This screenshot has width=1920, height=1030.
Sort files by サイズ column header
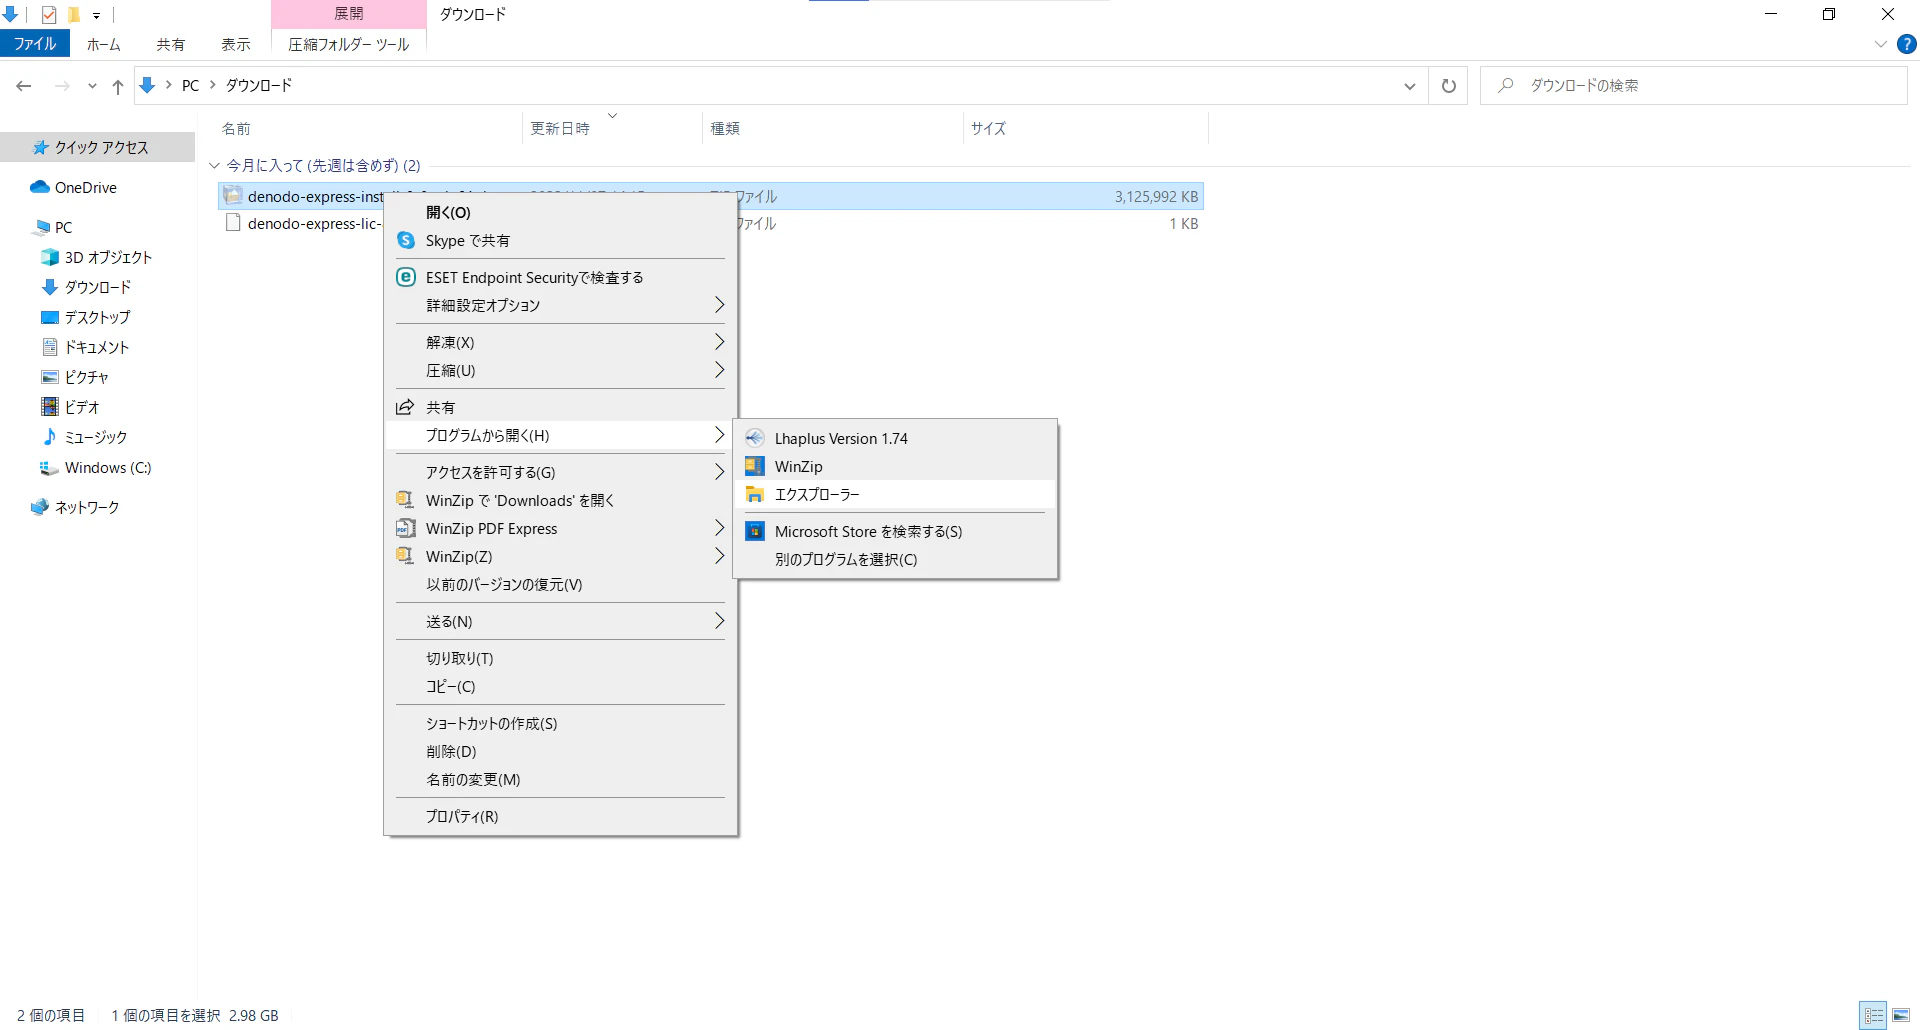(1086, 128)
